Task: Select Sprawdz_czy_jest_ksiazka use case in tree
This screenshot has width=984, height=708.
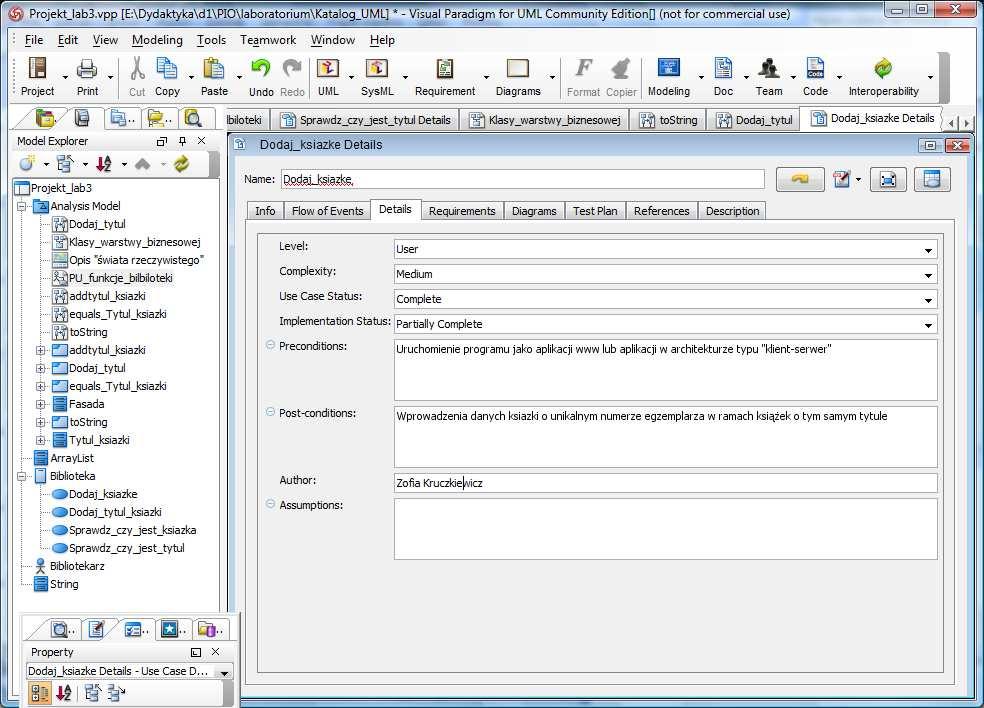Action: 132,530
